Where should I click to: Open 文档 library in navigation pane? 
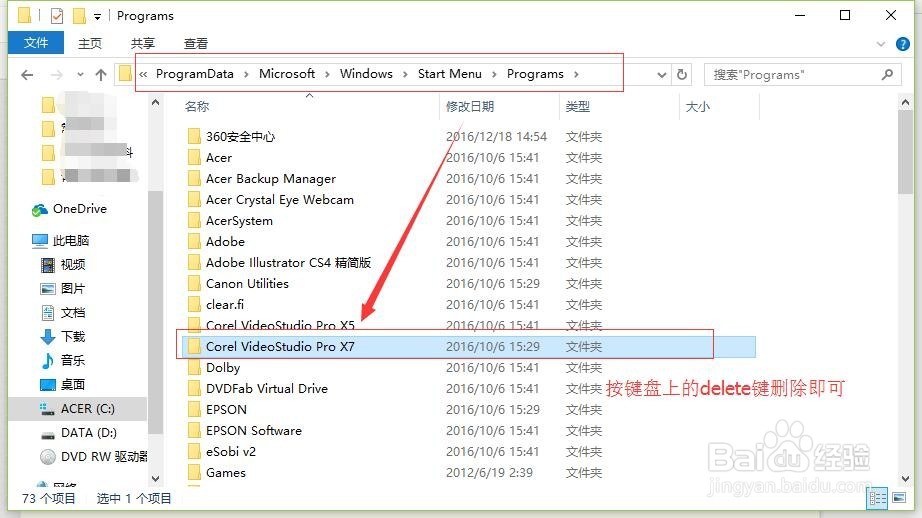(x=63, y=313)
